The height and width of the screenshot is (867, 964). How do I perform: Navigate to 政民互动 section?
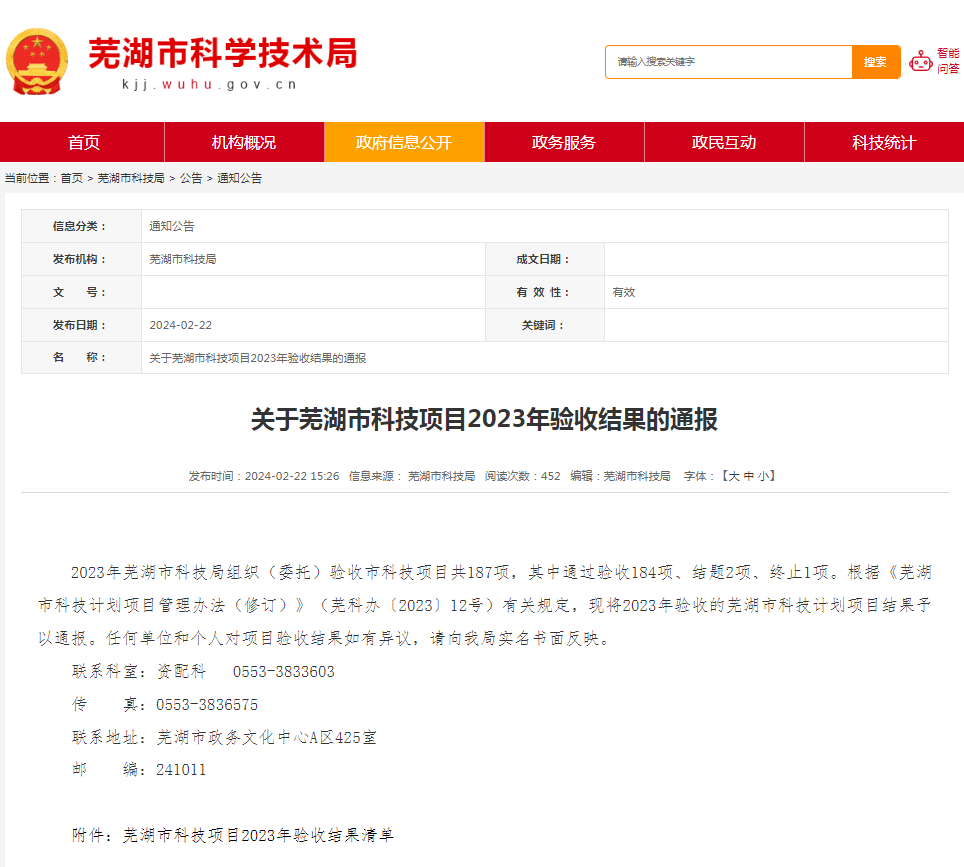click(724, 142)
